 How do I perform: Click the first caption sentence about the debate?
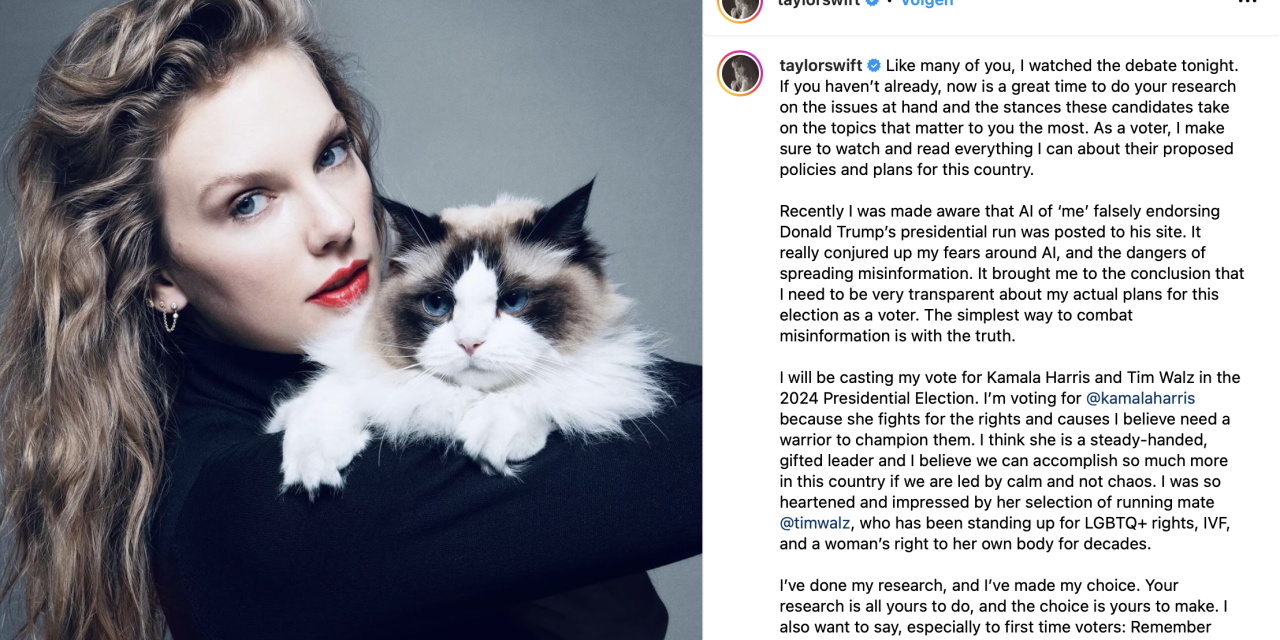click(x=1062, y=66)
